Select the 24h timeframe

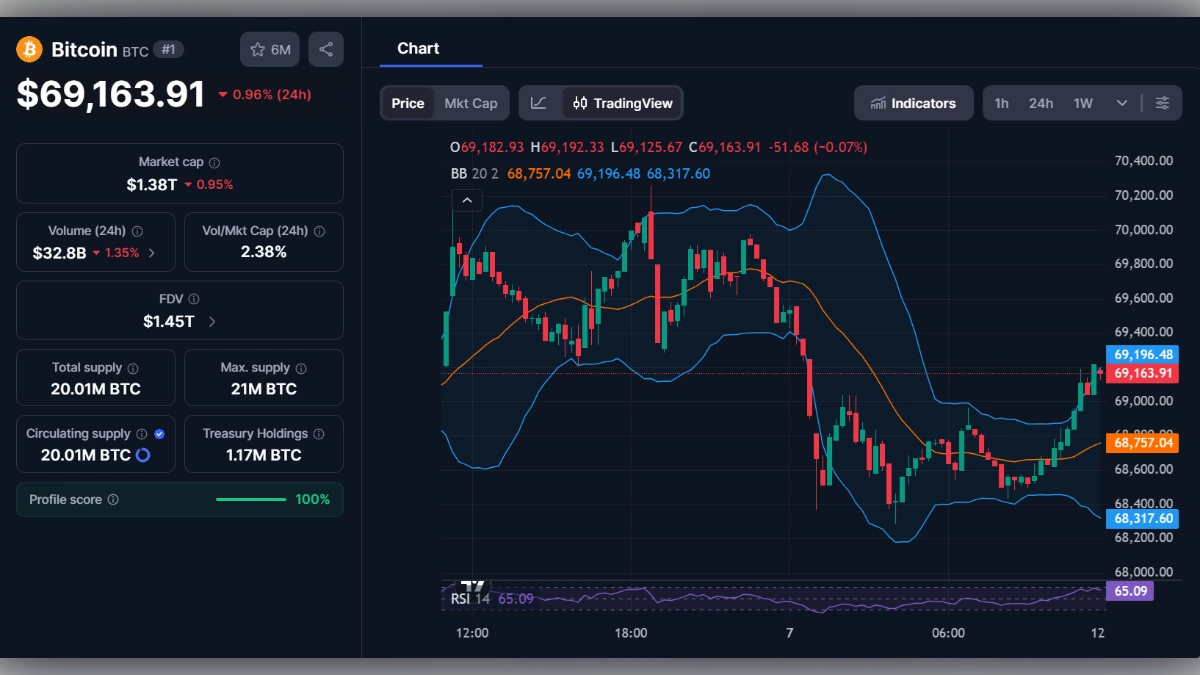[x=1040, y=102]
